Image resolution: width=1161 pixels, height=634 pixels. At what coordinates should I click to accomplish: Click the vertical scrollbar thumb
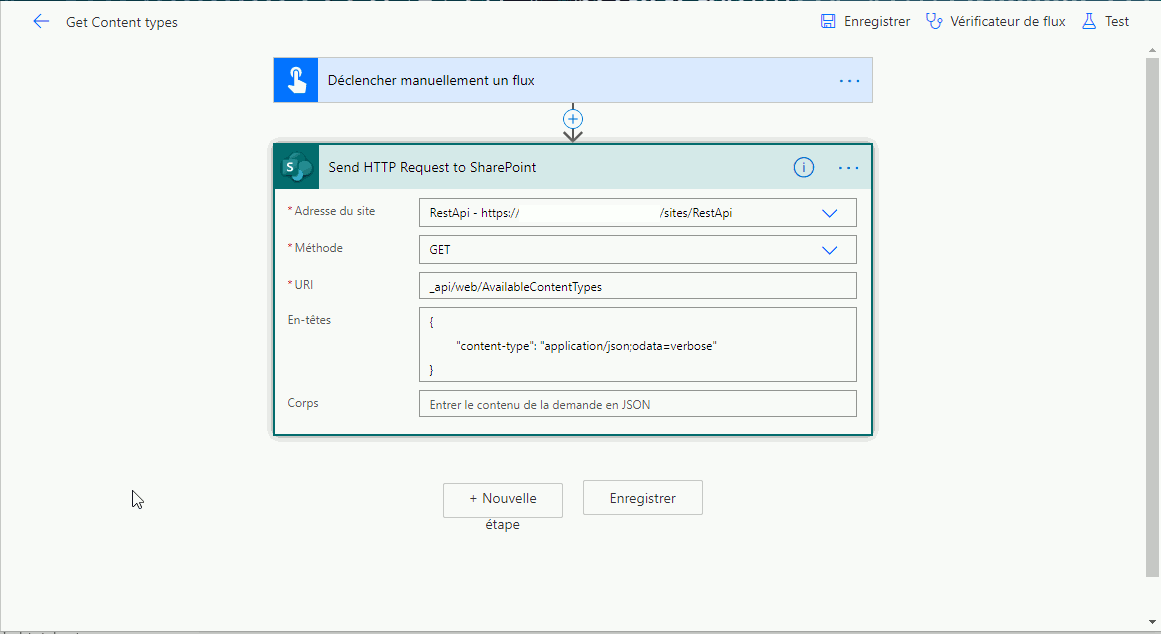point(1152,316)
